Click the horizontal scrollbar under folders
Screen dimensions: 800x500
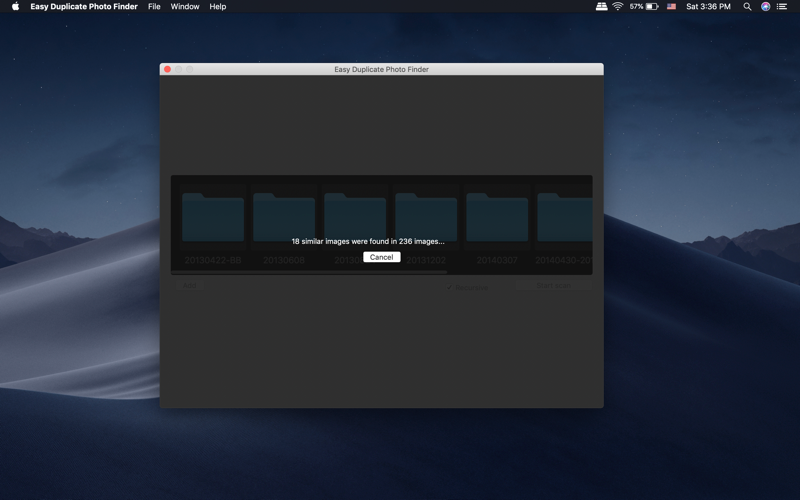point(309,272)
